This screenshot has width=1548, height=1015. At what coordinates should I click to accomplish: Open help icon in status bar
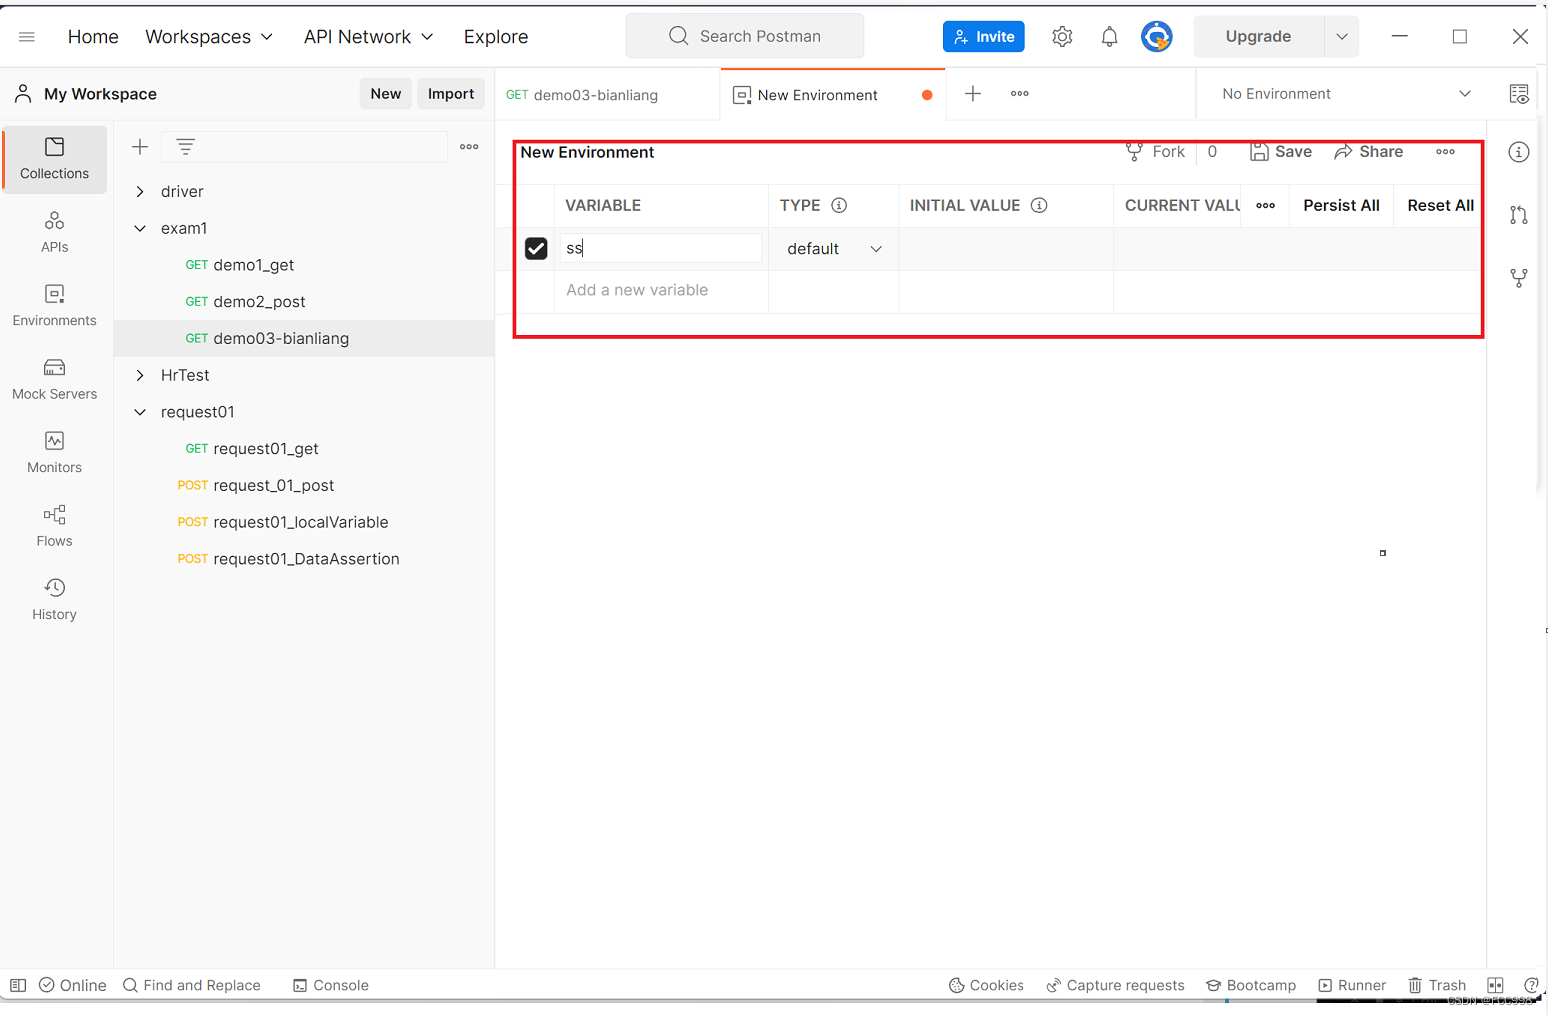[x=1531, y=985]
